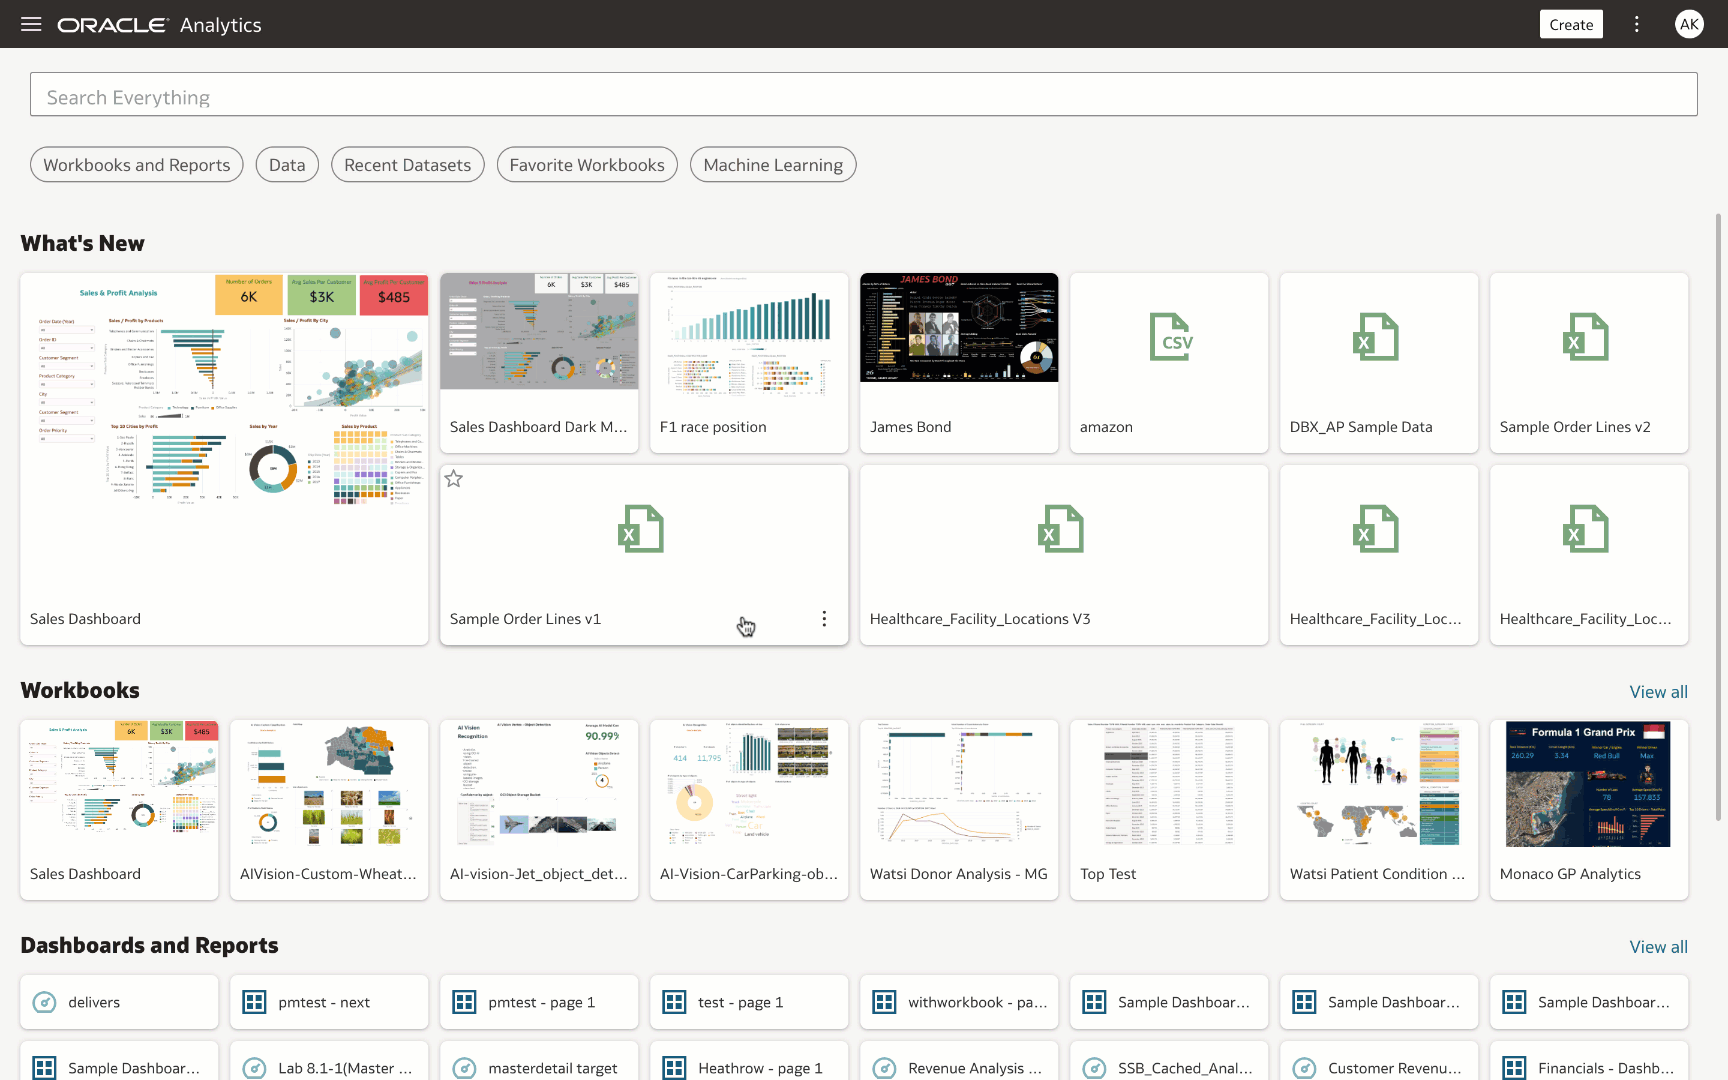Open SSB_Cached_Anal analysis icon

click(1095, 1068)
